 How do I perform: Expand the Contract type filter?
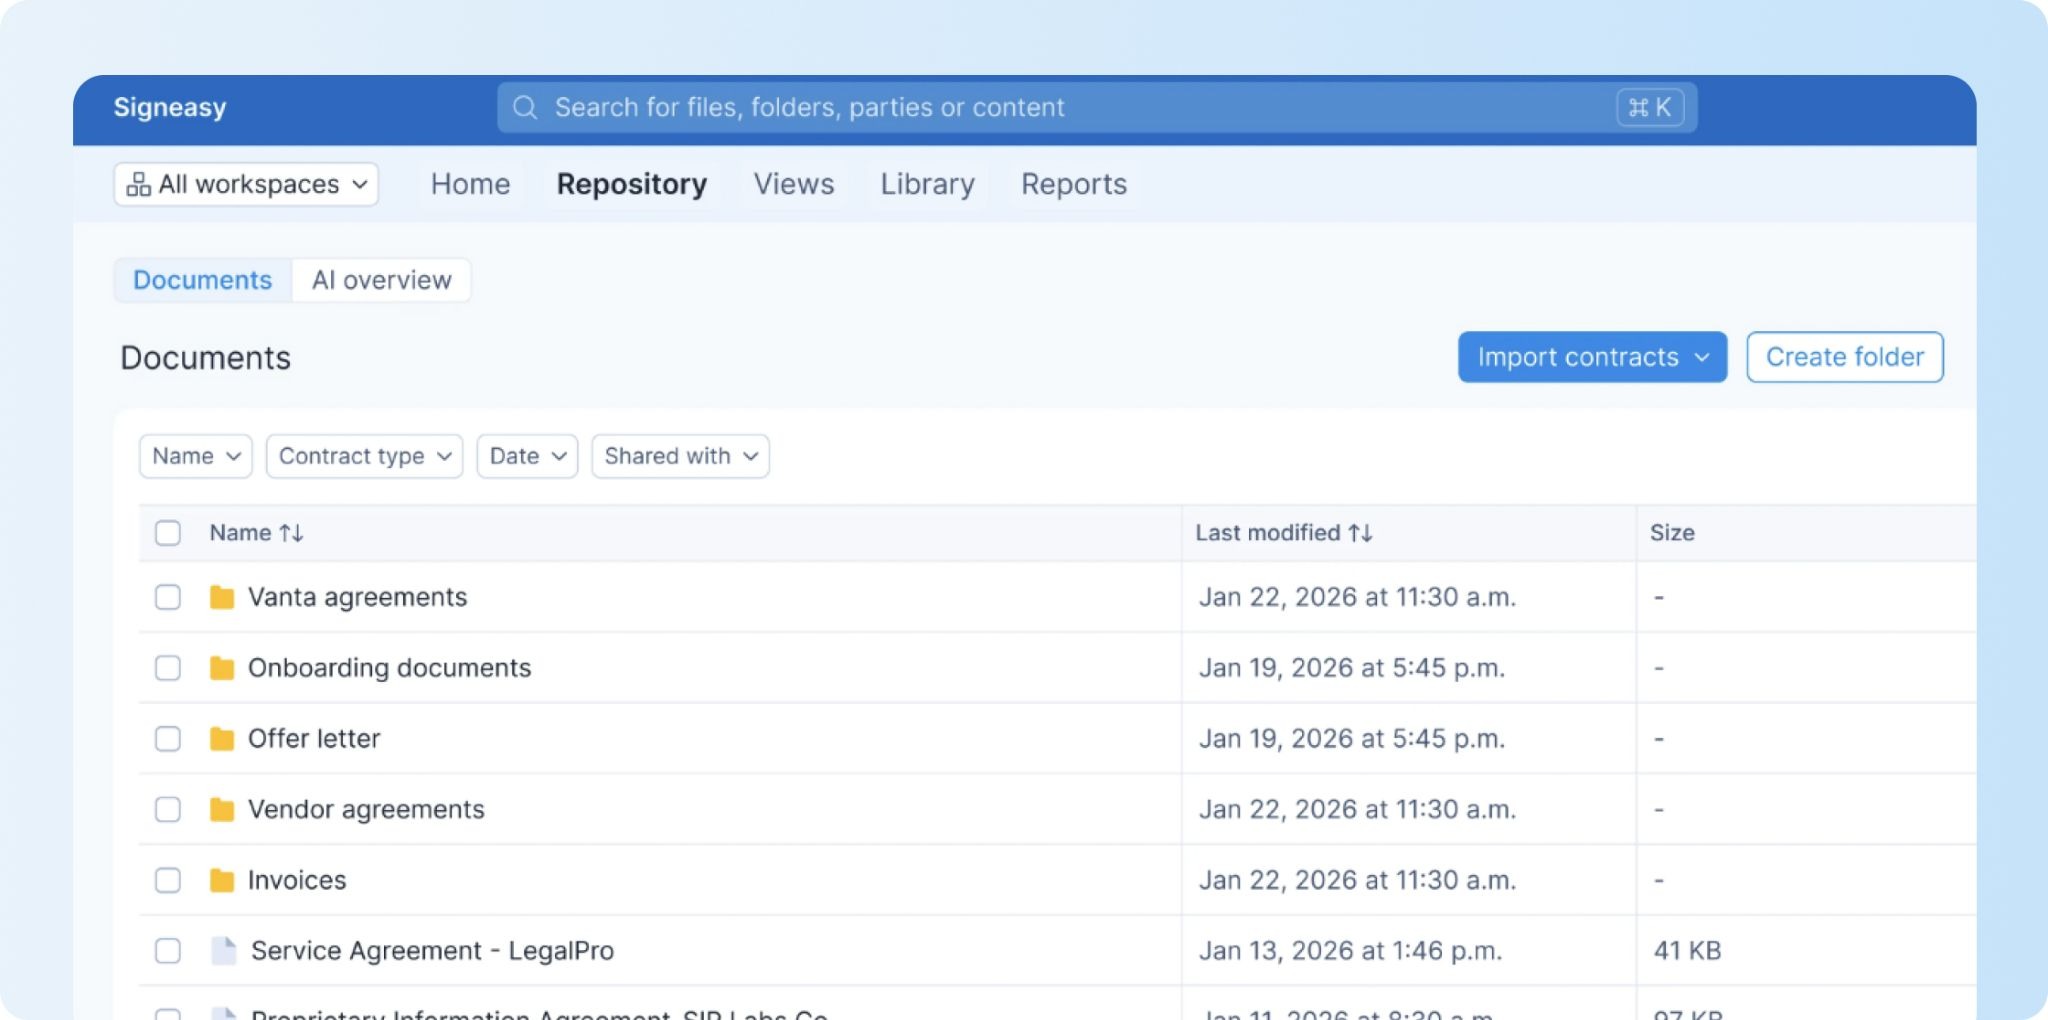[364, 456]
